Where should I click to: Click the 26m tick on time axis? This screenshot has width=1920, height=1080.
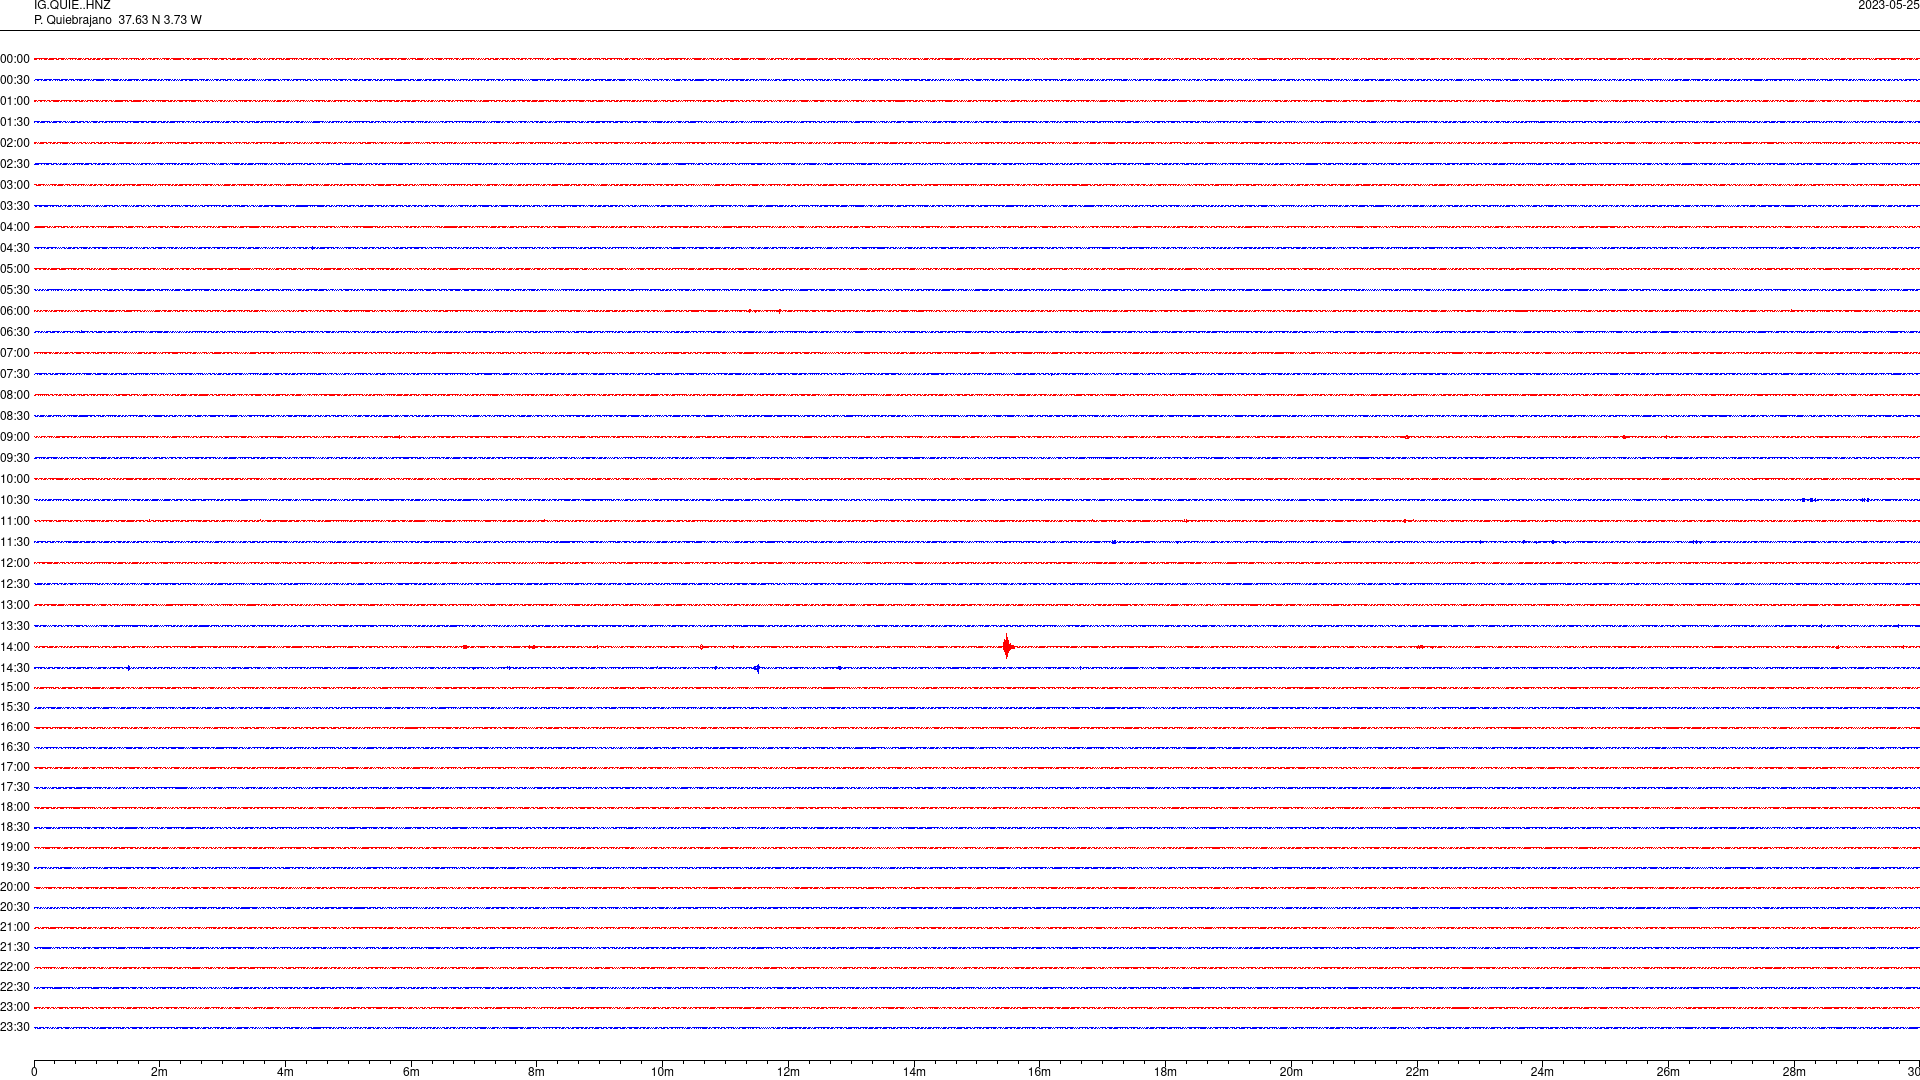1668,1072
